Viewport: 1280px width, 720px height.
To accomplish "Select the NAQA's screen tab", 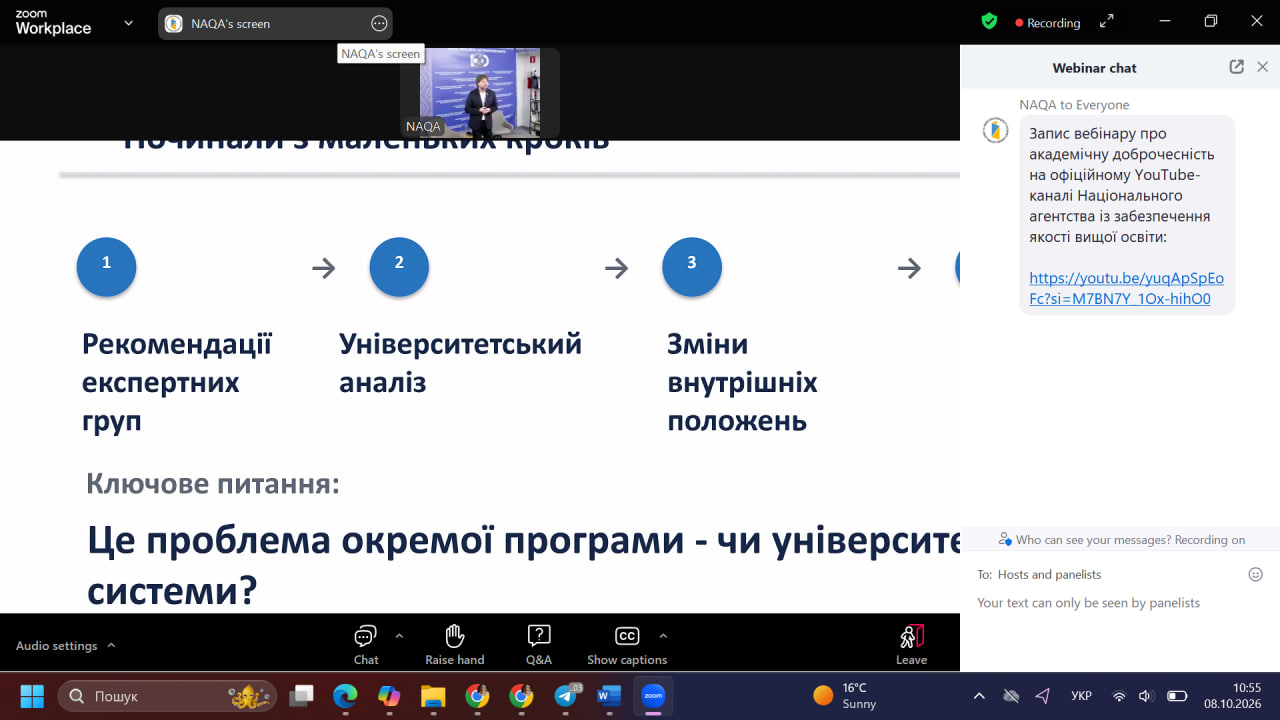I will pos(275,23).
